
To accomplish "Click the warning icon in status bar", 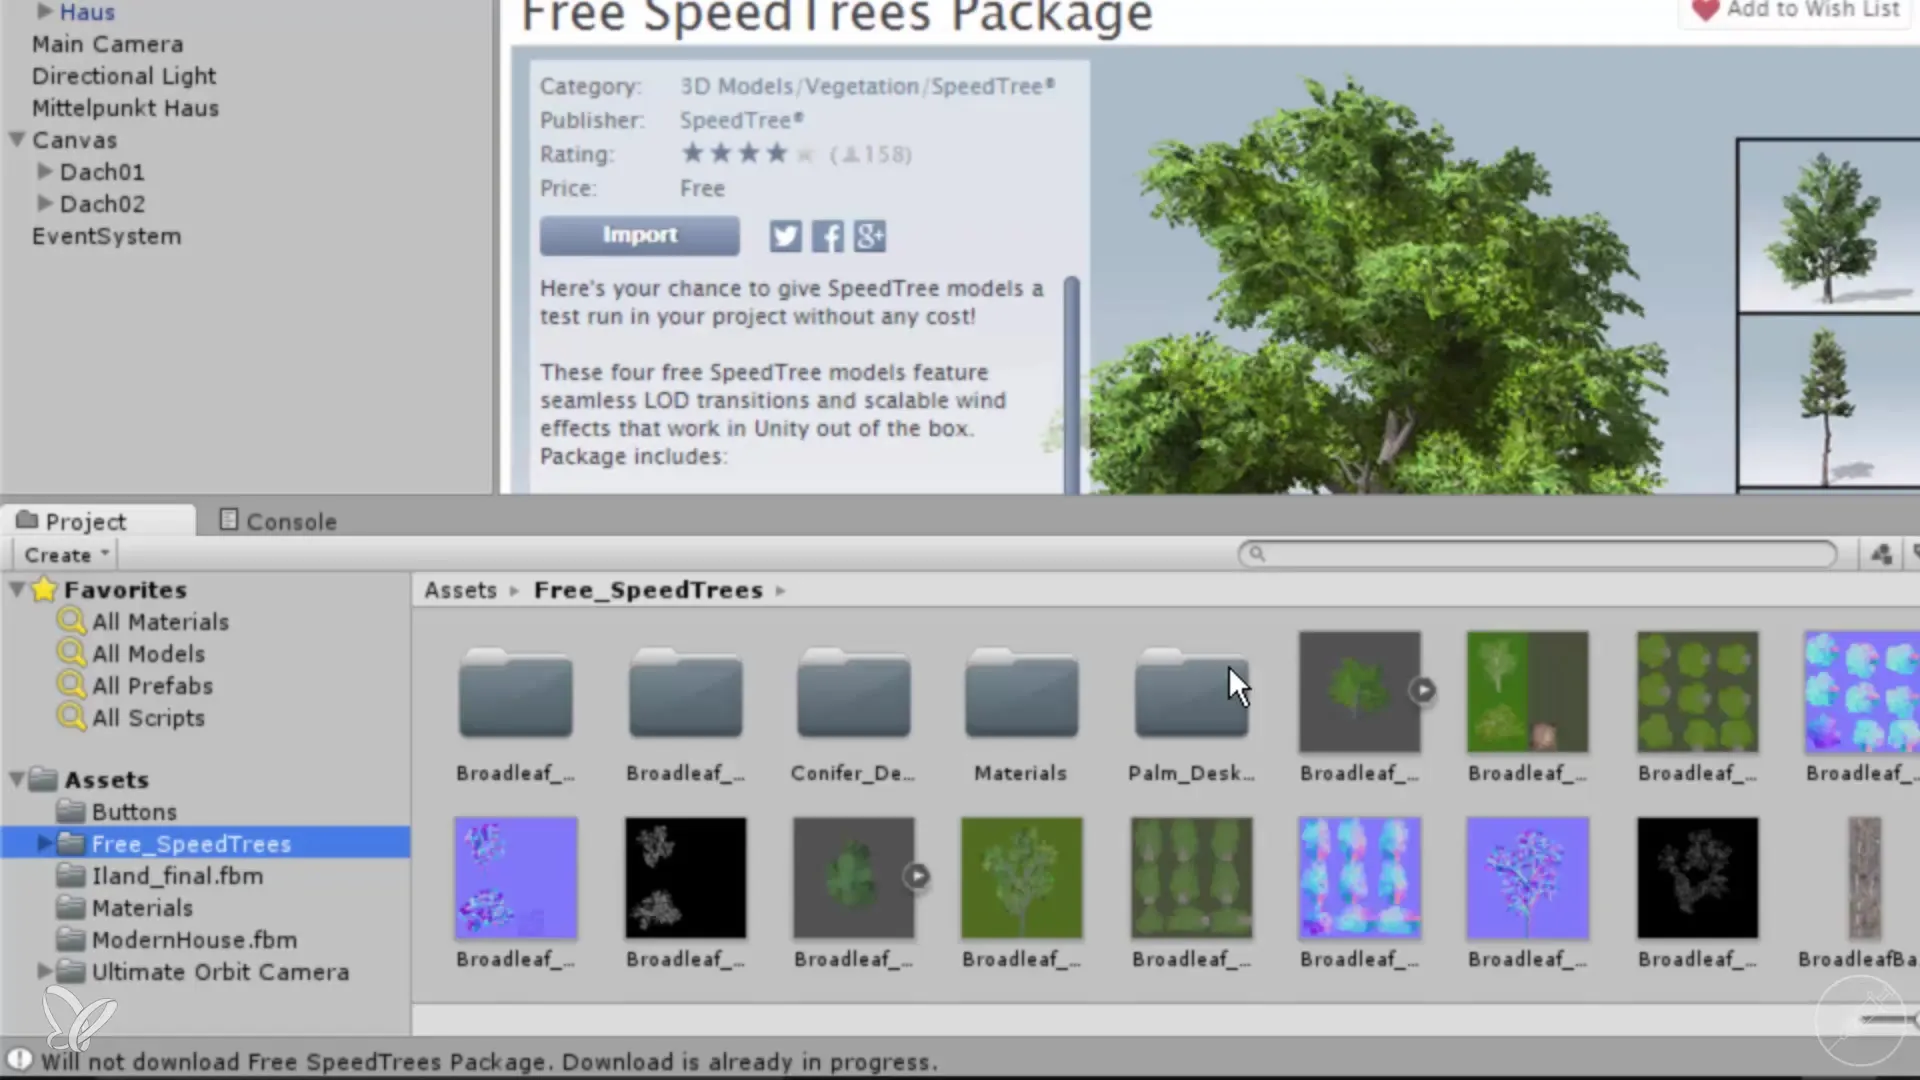I will pyautogui.click(x=19, y=1060).
